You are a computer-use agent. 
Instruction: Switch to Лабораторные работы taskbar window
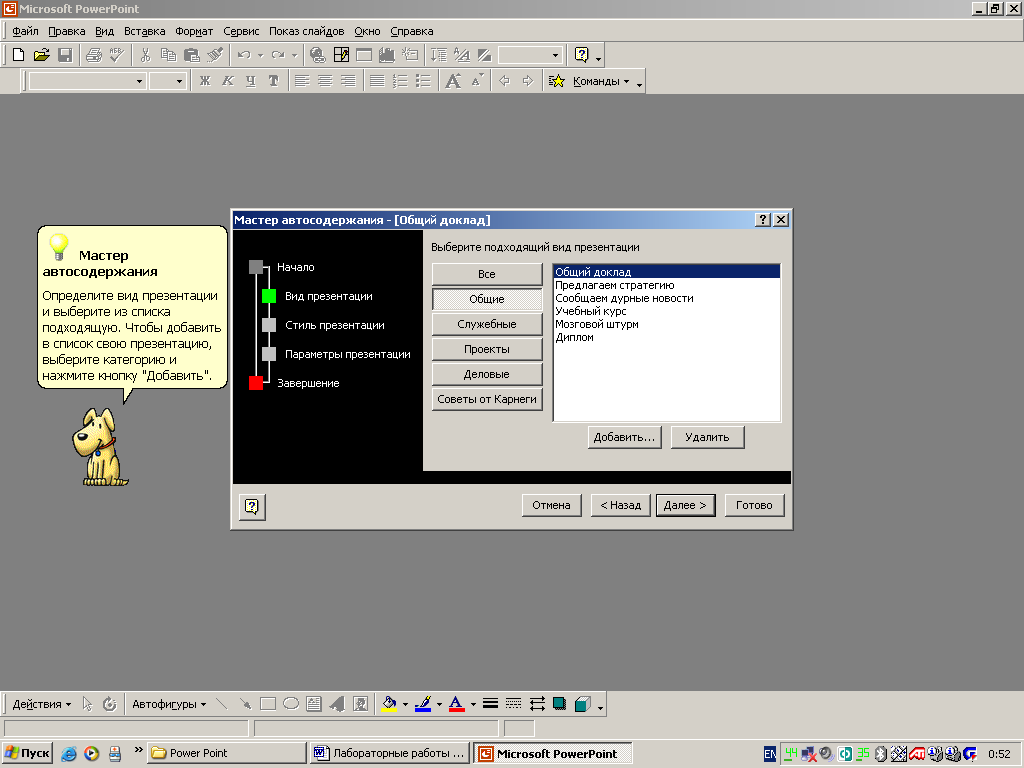click(390, 753)
